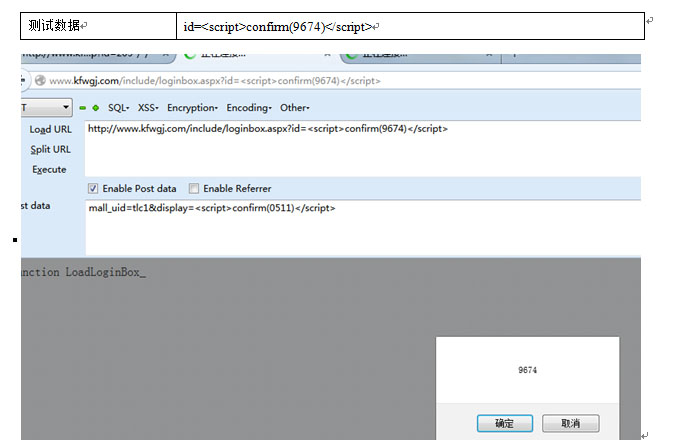
Task: Select the first browser tab with http URL
Action: [97, 57]
